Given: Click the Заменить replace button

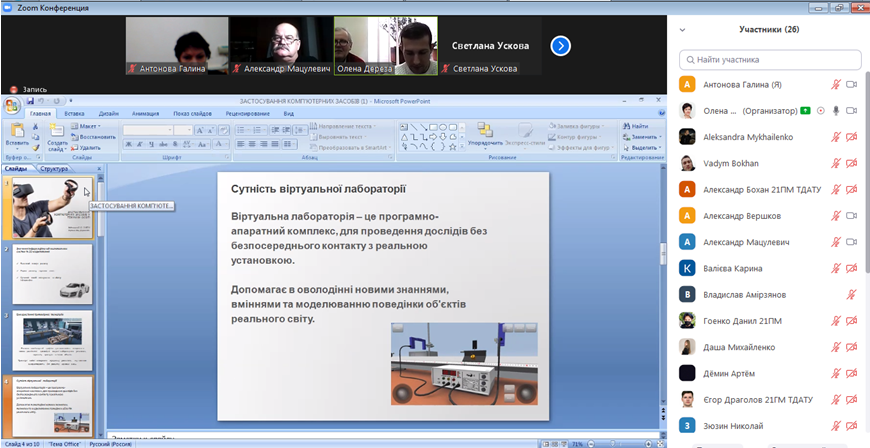Looking at the screenshot, I should tap(639, 136).
